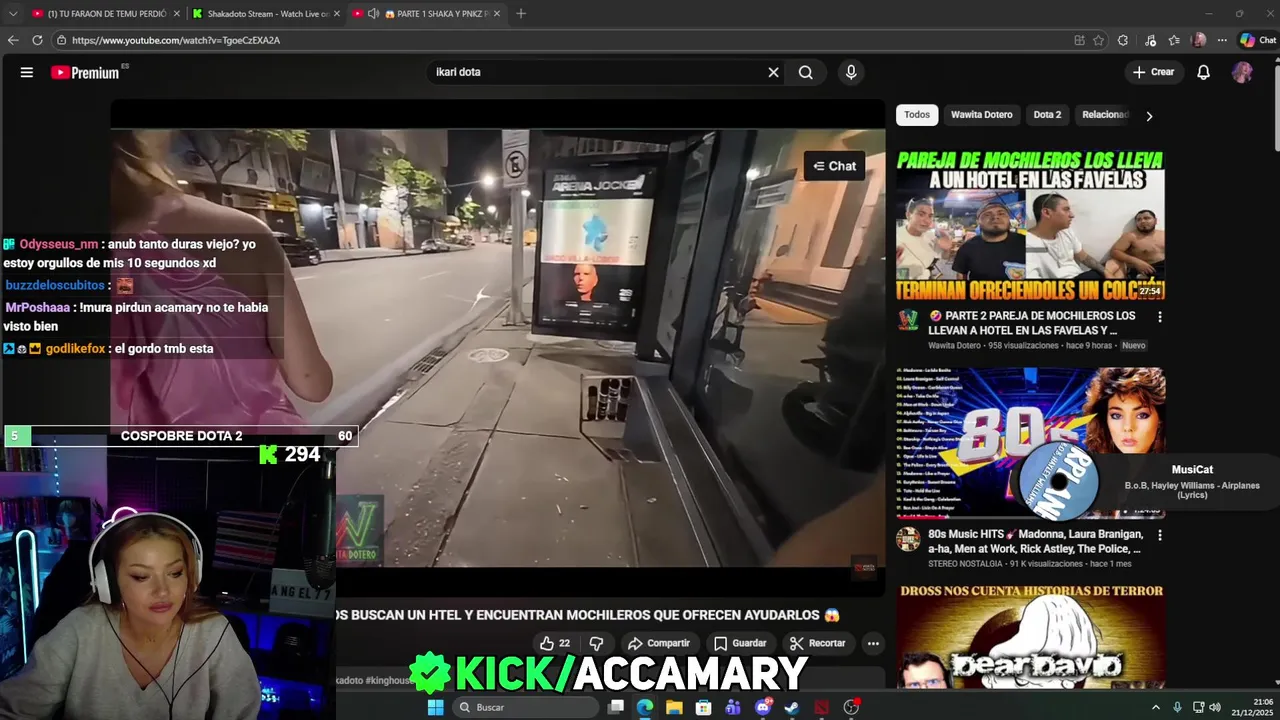Open the YouTube account avatar menu
The image size is (1280, 720).
click(x=1242, y=72)
